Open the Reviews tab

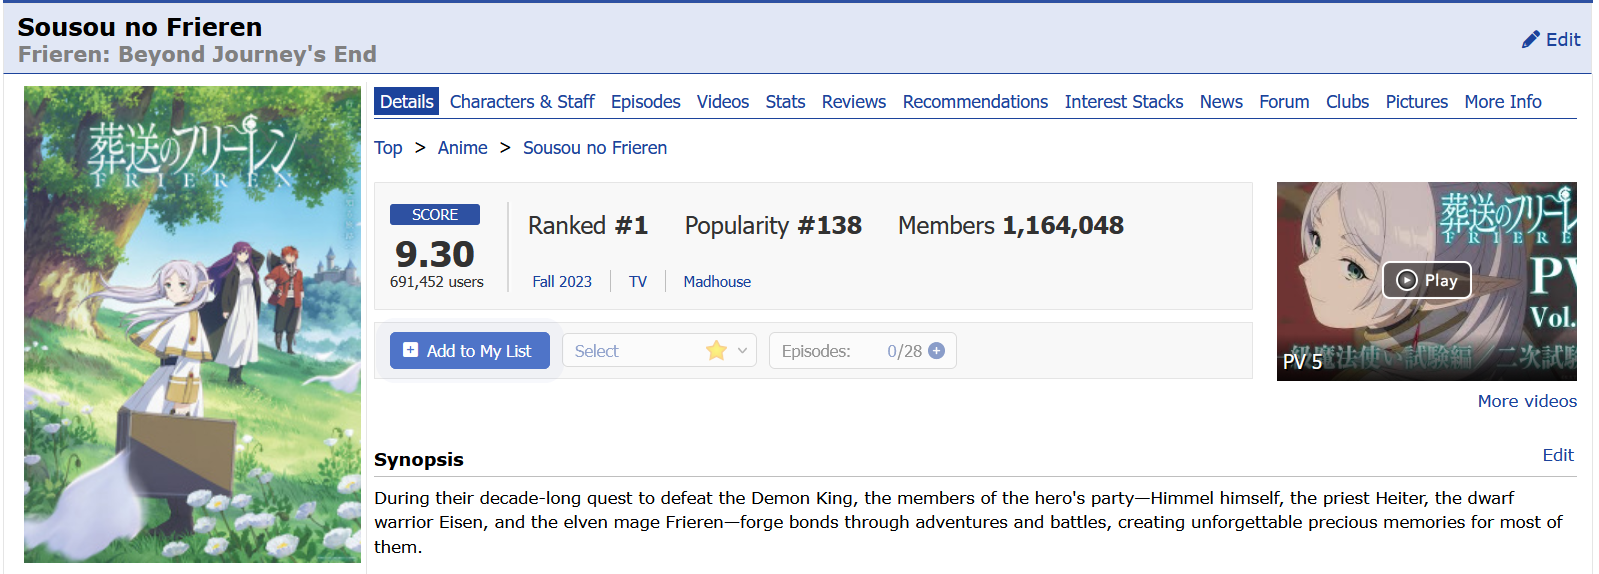853,102
